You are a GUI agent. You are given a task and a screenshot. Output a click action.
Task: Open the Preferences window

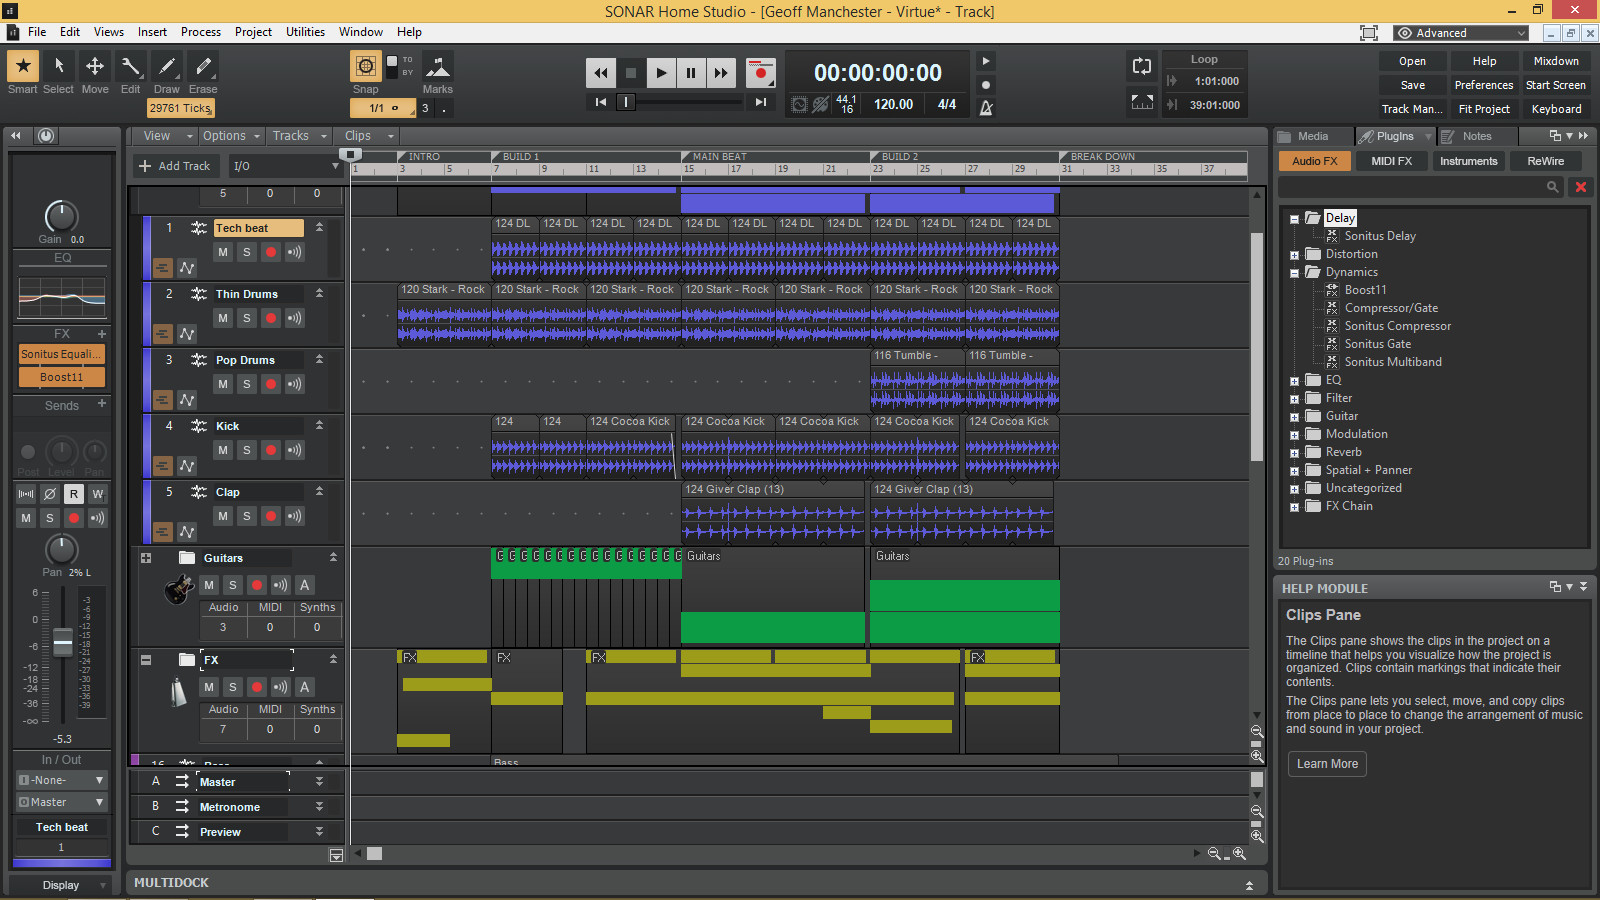click(1483, 85)
